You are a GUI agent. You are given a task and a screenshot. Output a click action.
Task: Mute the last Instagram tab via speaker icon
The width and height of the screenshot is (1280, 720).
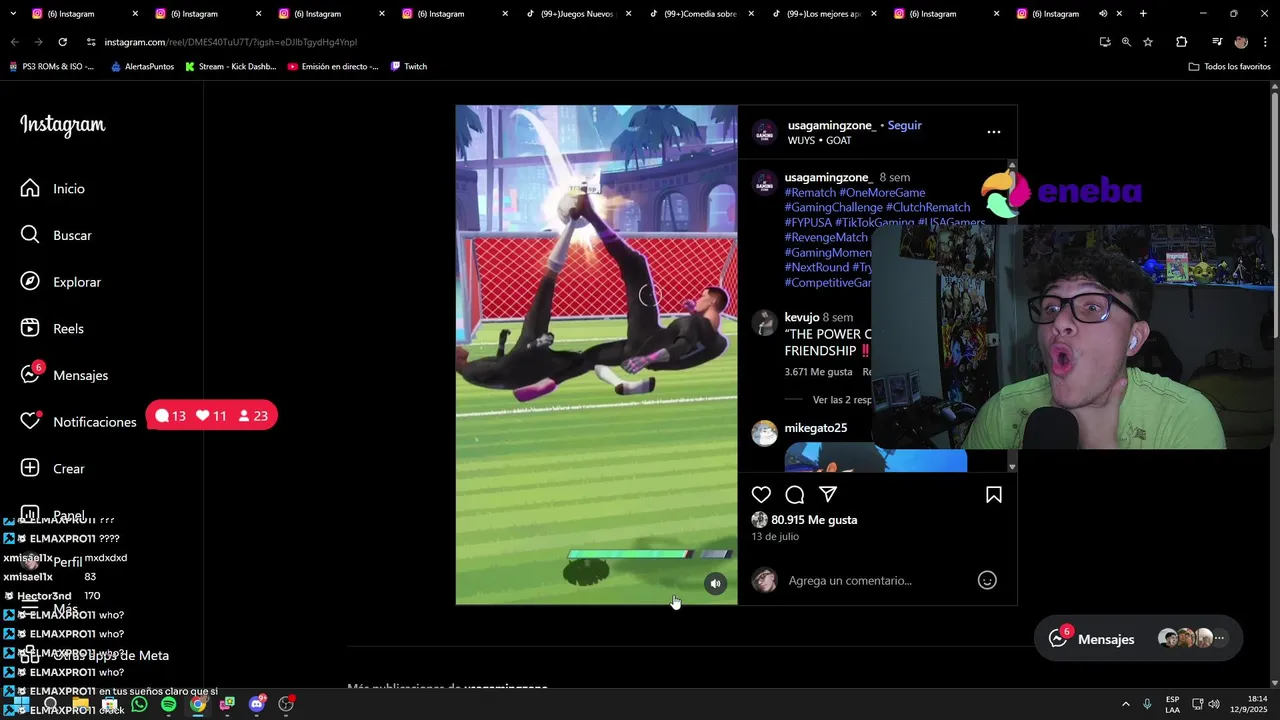click(1103, 14)
